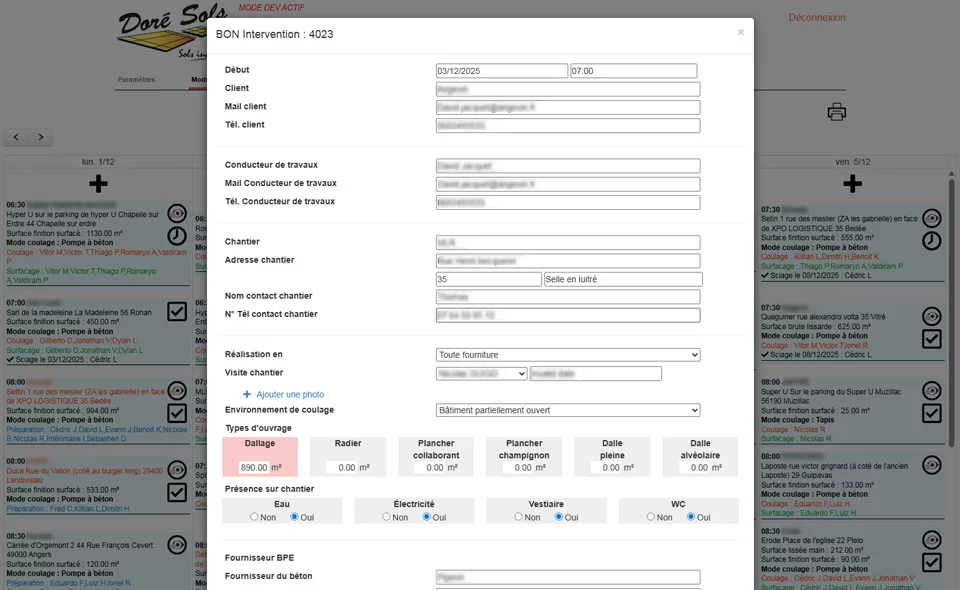Screen dimensions: 960x590
Task: Open the 'Réalisation en' dropdown
Action: click(568, 355)
